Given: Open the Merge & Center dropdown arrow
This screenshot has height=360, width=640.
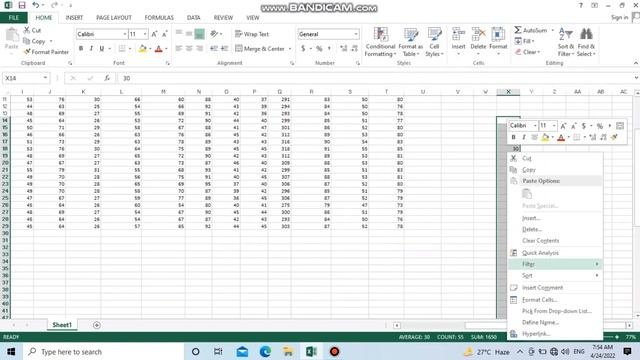Looking at the screenshot, I should pos(290,49).
